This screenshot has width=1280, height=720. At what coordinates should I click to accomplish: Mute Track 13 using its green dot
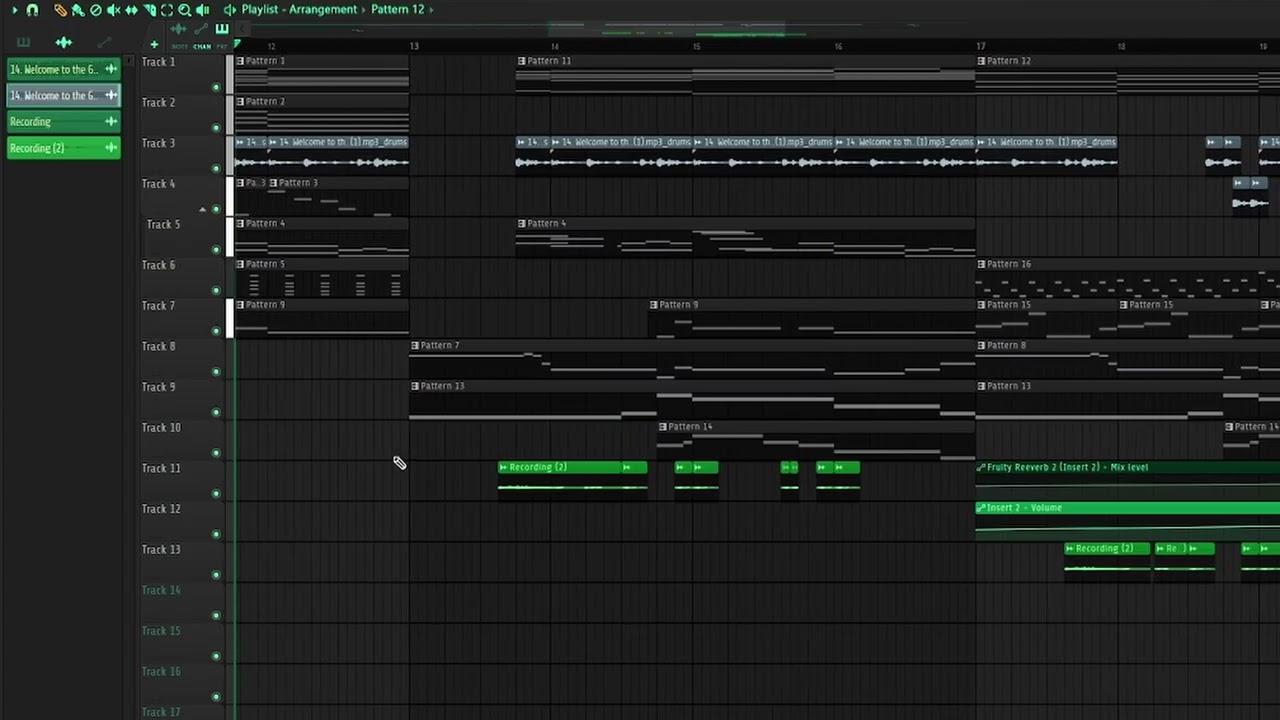pos(216,575)
